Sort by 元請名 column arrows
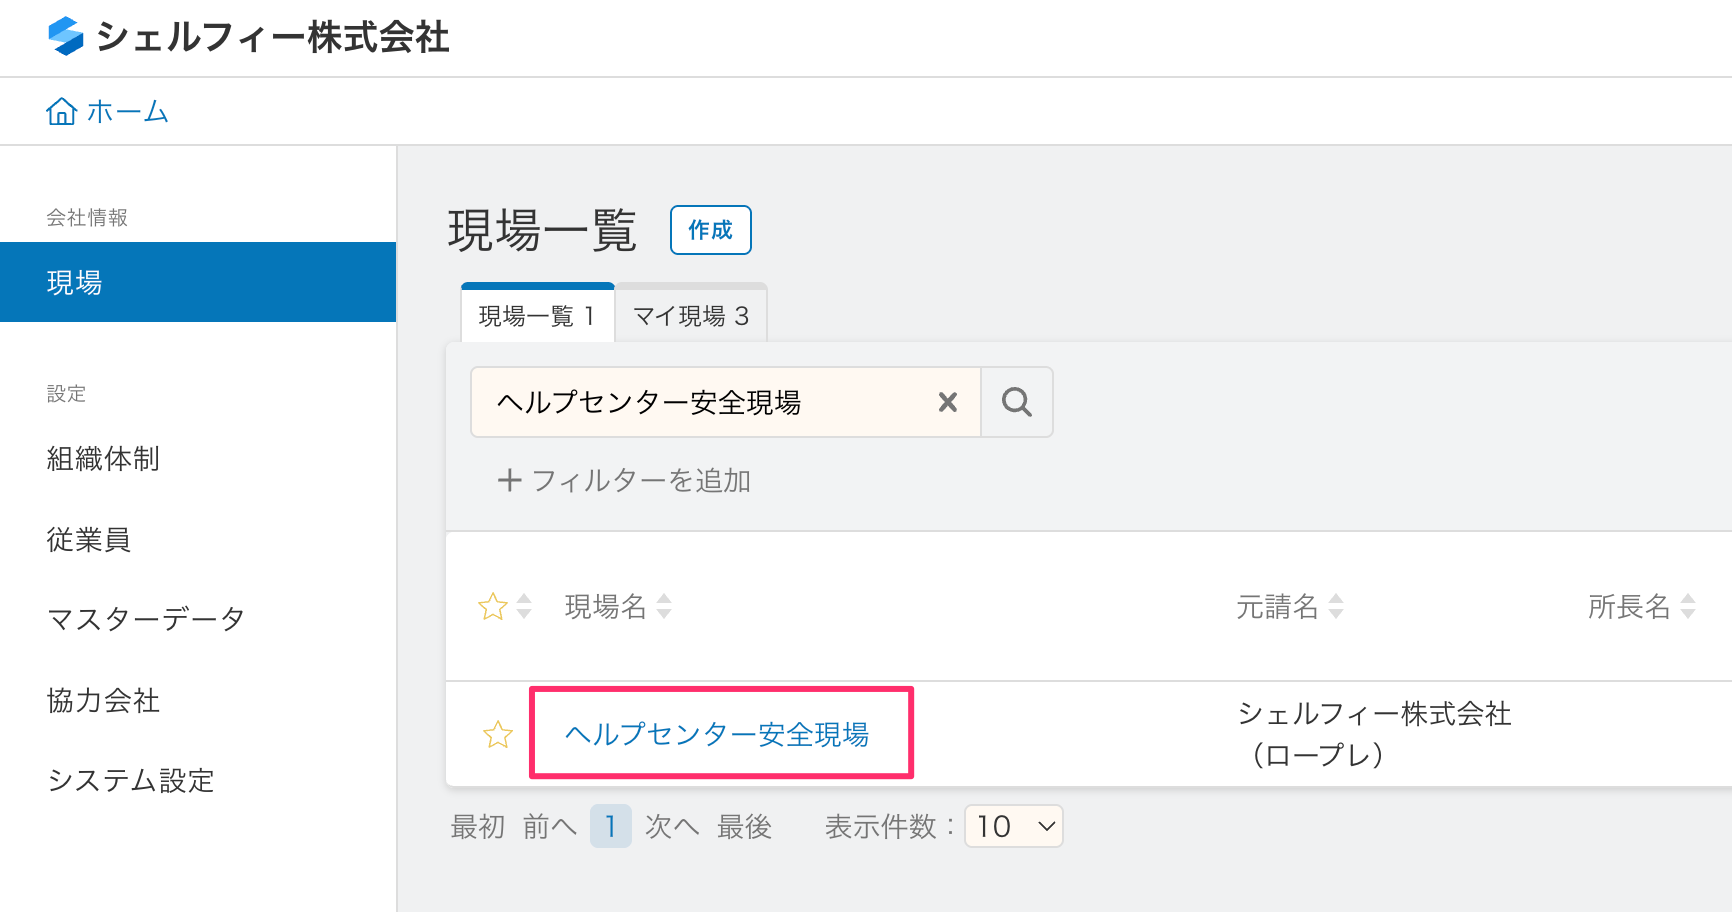Screen dimensions: 1732x912 pos(1336,606)
